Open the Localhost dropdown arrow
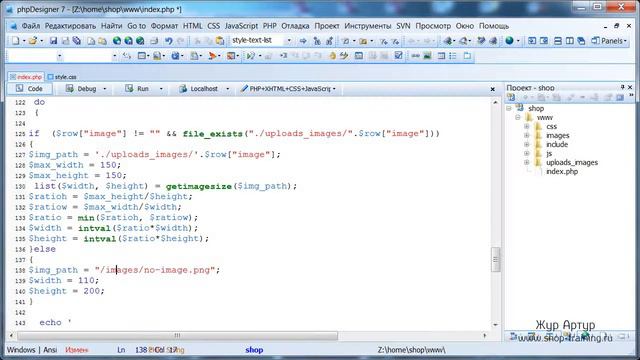This screenshot has height=360, width=640. pyautogui.click(x=227, y=89)
